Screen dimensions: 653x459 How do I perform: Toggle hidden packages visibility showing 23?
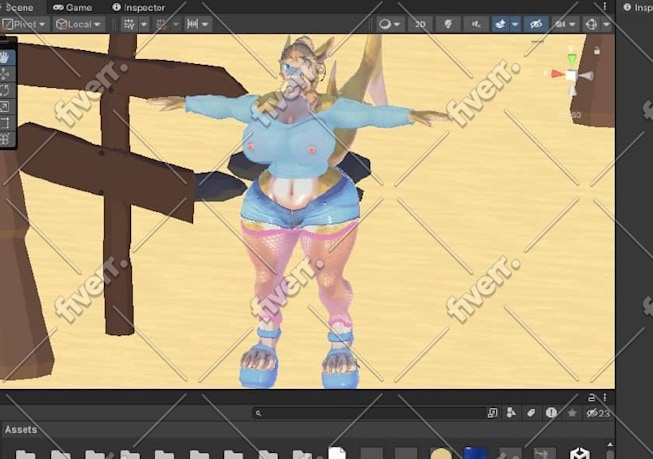pyautogui.click(x=598, y=413)
